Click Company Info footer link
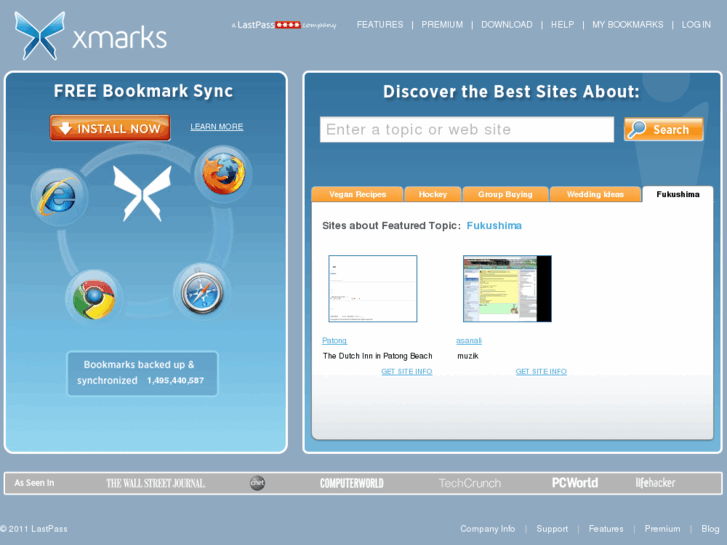Image resolution: width=727 pixels, height=545 pixels. point(487,529)
